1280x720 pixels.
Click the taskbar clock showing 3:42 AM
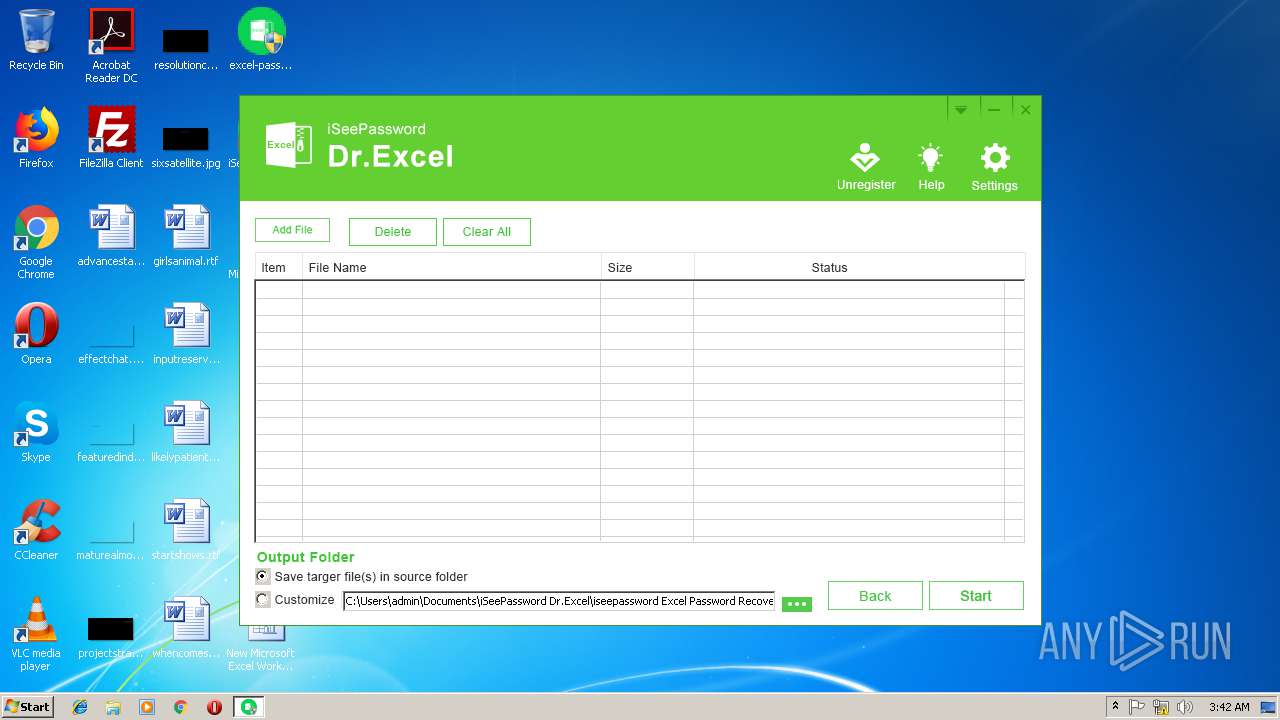1229,707
